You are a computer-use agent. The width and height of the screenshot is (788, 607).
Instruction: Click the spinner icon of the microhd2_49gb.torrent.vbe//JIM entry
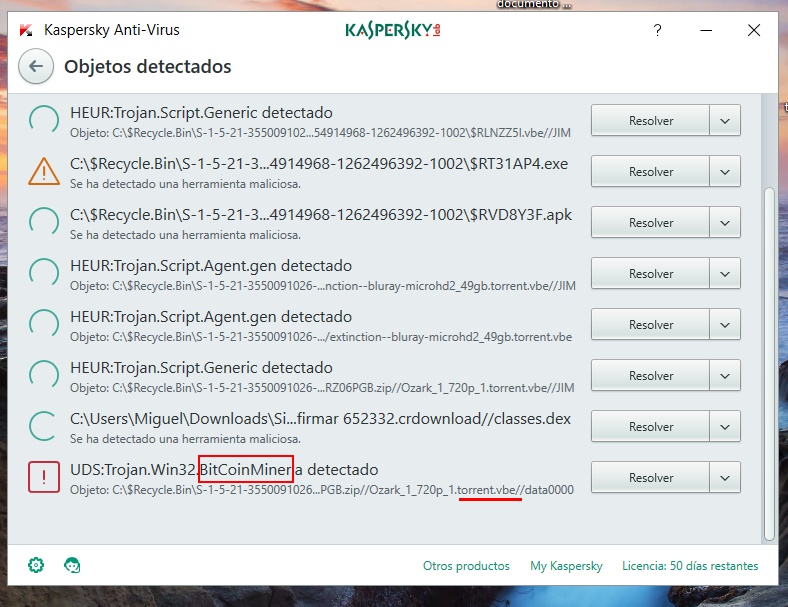[x=44, y=273]
